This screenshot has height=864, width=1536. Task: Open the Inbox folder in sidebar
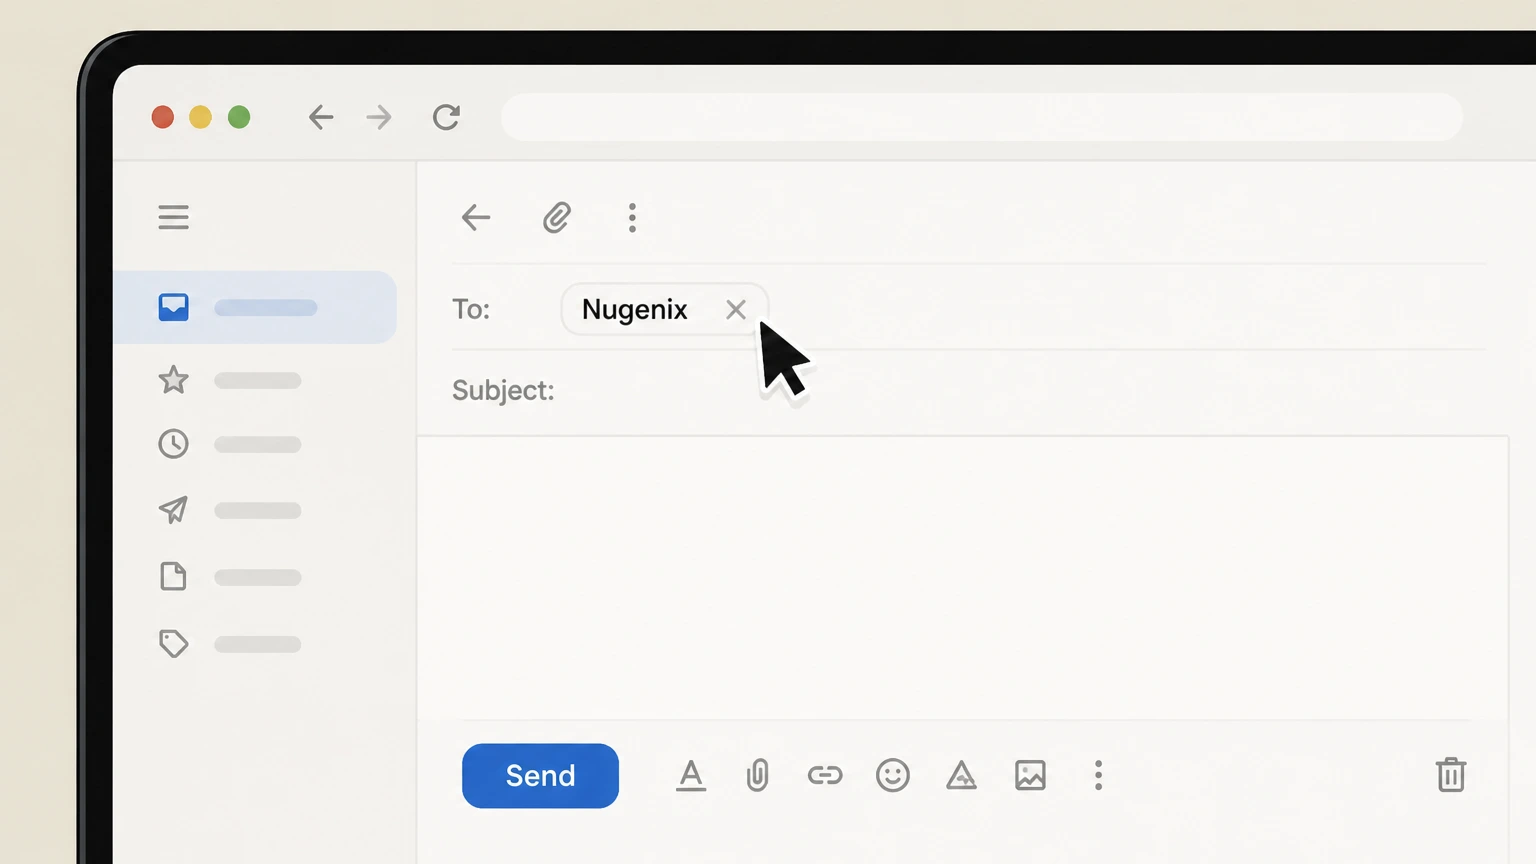pyautogui.click(x=255, y=307)
